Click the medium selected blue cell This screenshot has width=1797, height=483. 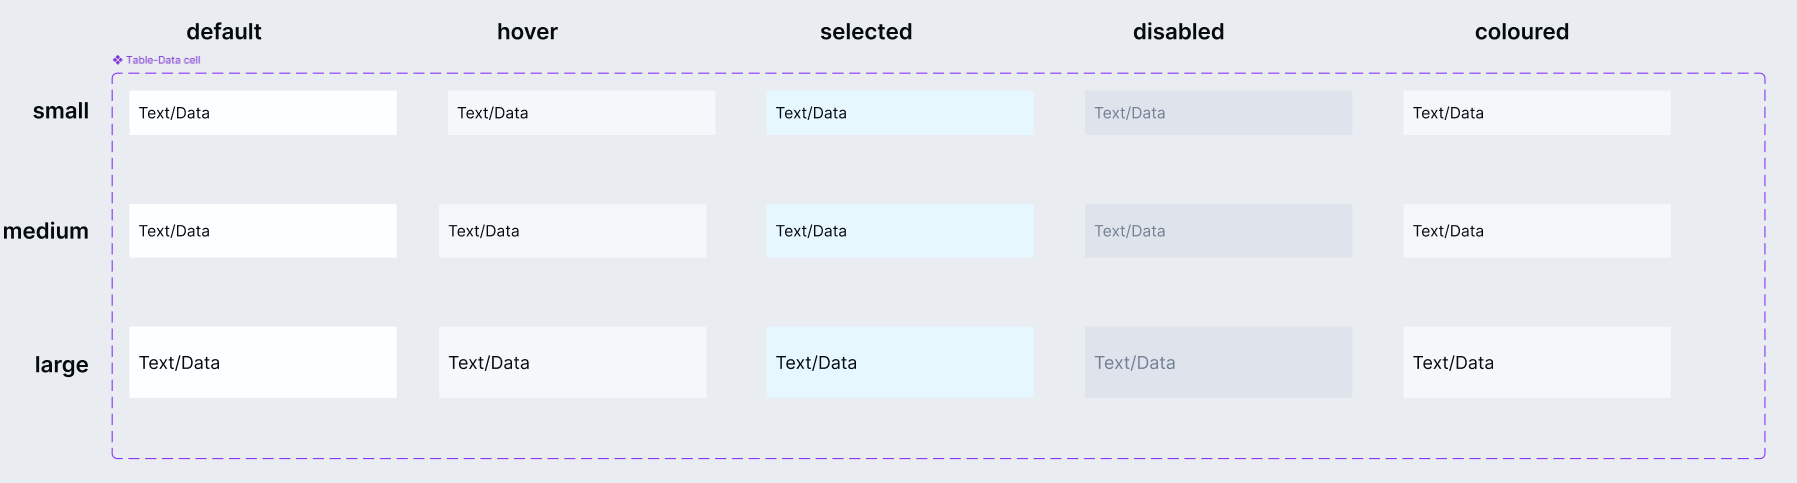click(x=900, y=231)
